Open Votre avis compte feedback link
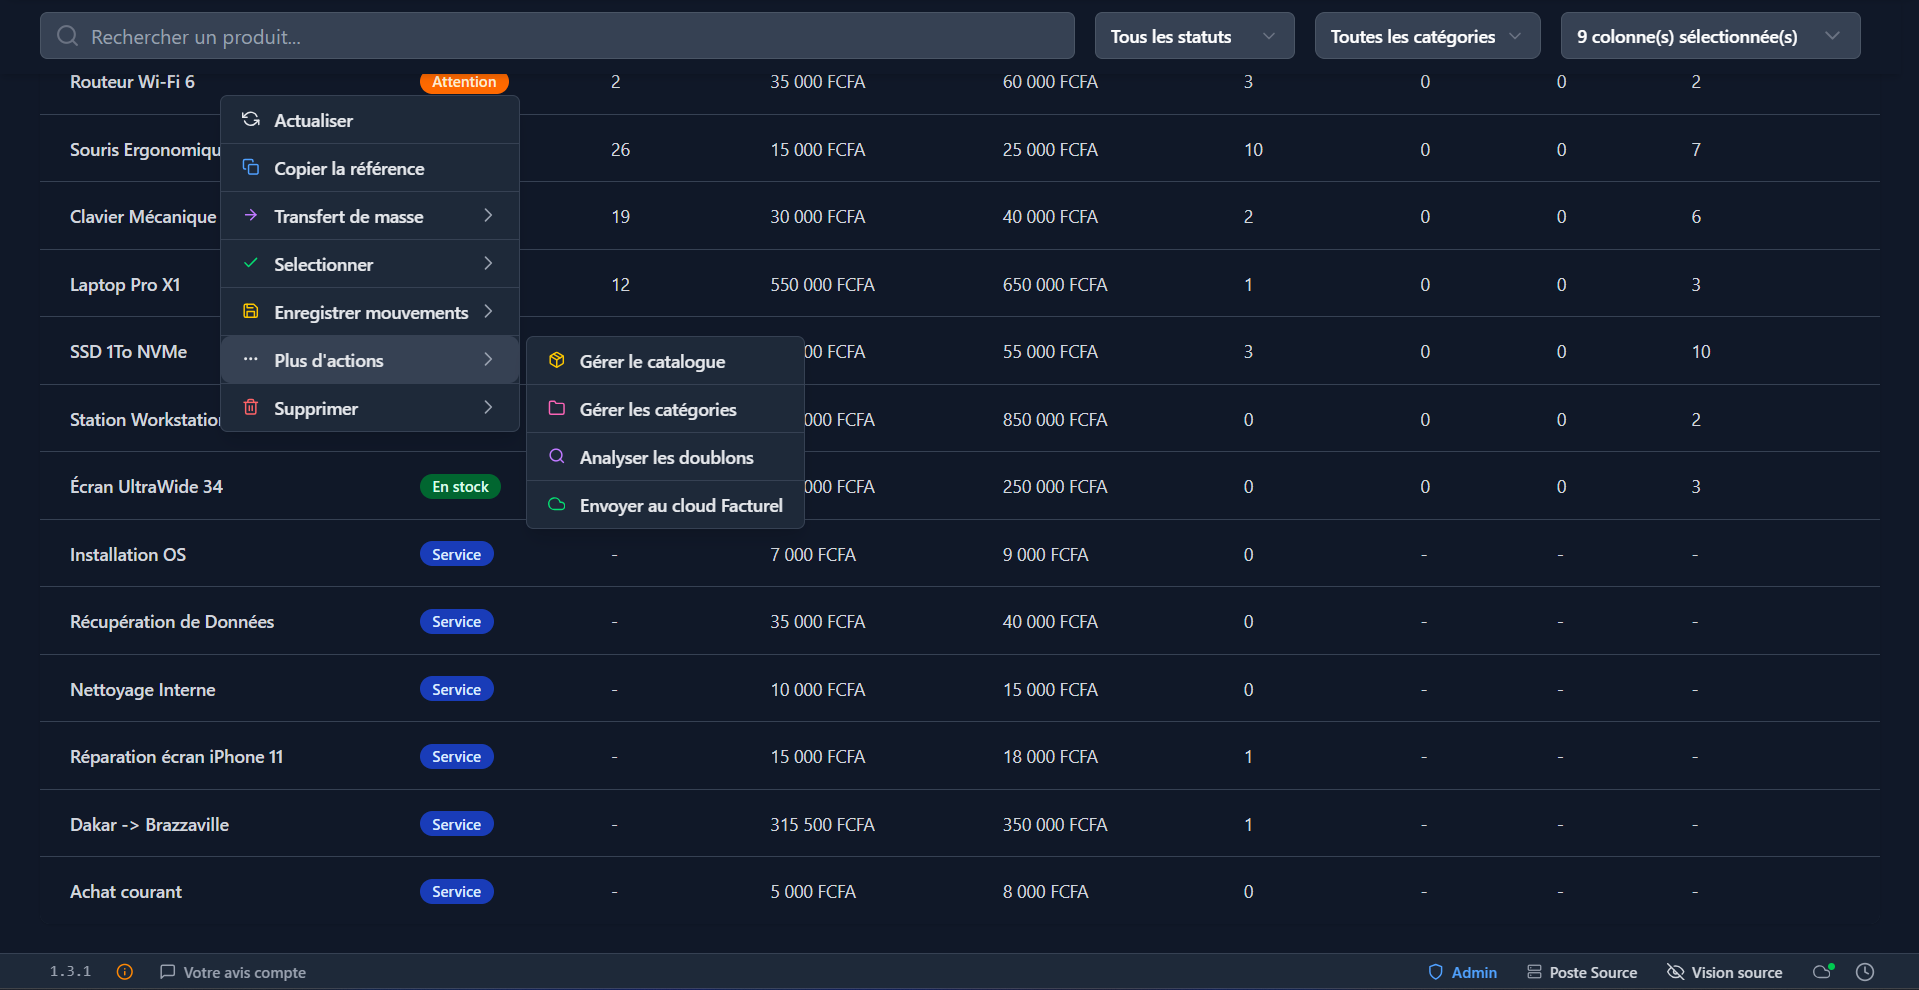 click(233, 972)
